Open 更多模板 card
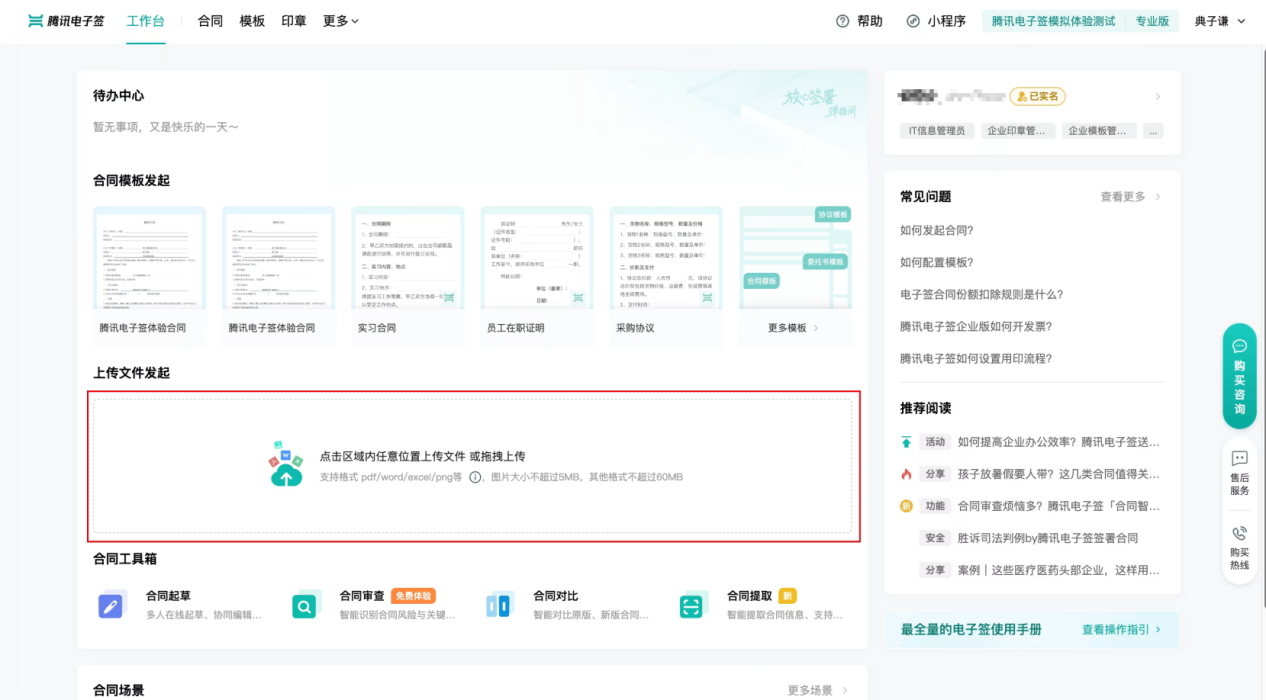The height and width of the screenshot is (700, 1266). pyautogui.click(x=795, y=276)
